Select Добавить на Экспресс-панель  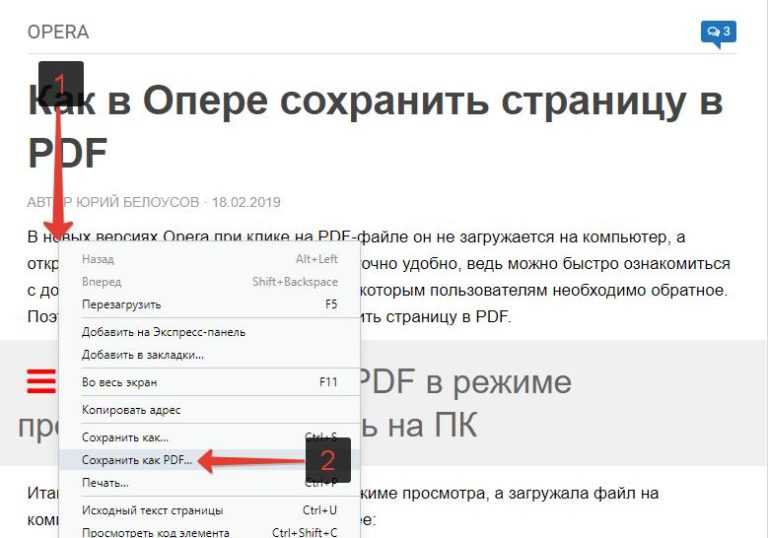coord(210,332)
